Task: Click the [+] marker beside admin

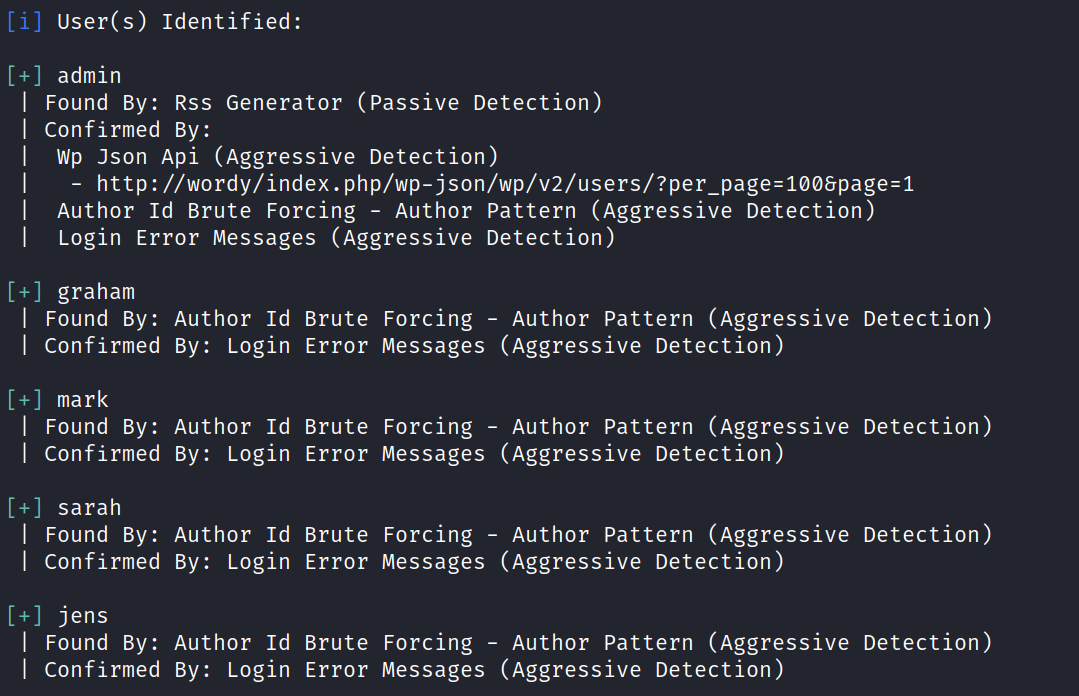Action: pyautogui.click(x=24, y=75)
